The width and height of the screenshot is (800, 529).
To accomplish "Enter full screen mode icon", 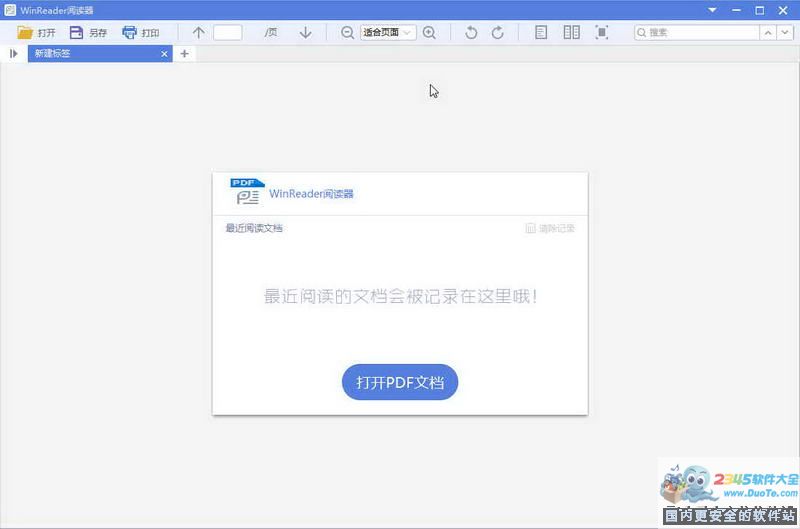I will (x=602, y=33).
